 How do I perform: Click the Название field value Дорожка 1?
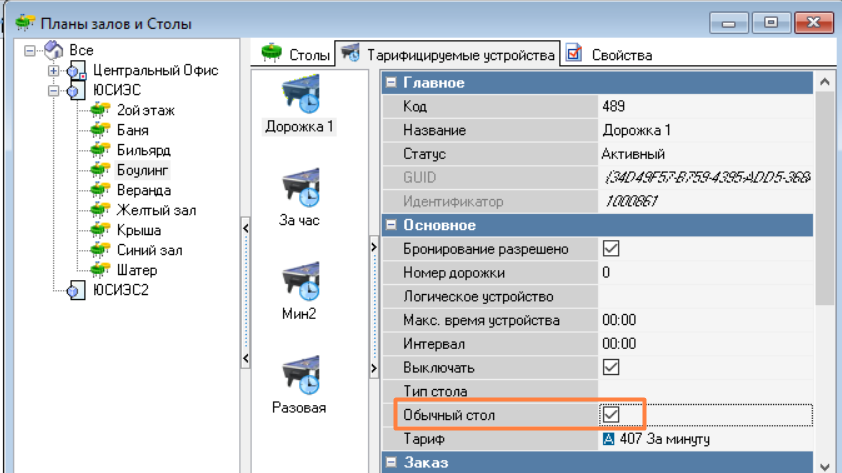[636, 131]
